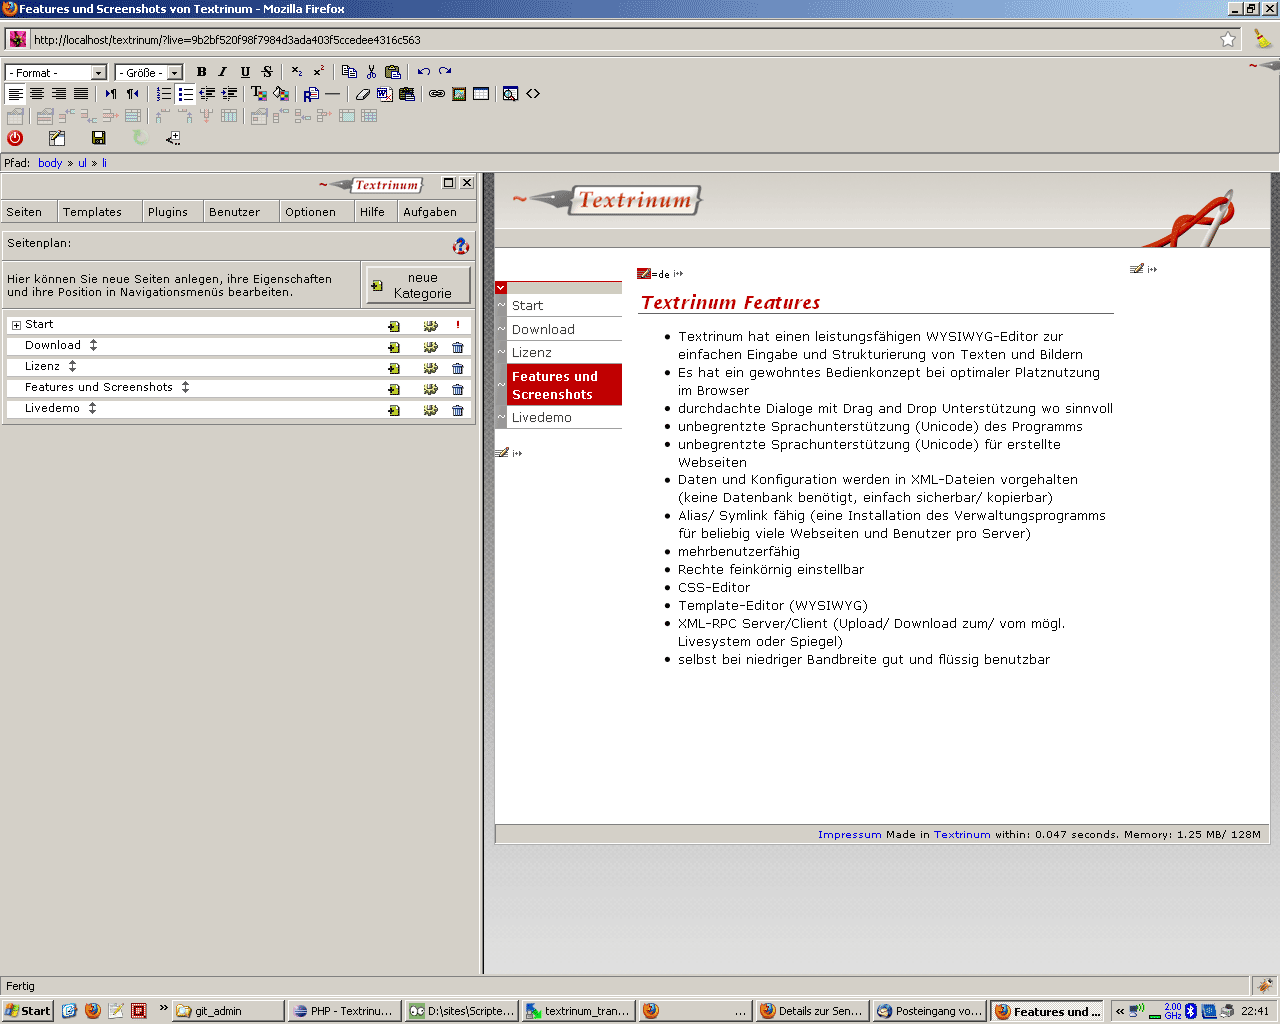Bookmark page with the star icon
Image resolution: width=1280 pixels, height=1024 pixels.
[x=1228, y=40]
